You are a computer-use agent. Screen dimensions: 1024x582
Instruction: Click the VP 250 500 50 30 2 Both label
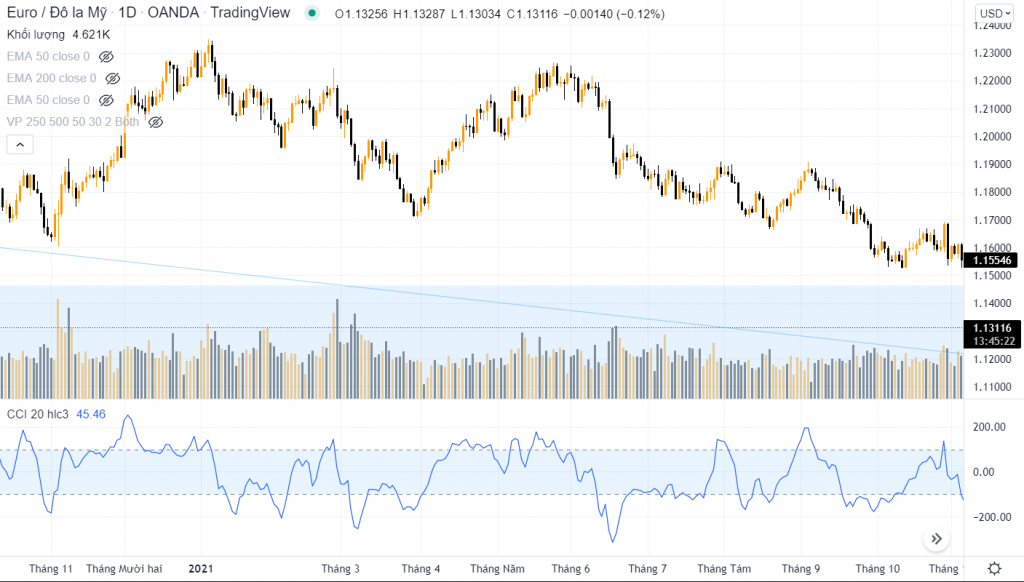click(x=72, y=122)
